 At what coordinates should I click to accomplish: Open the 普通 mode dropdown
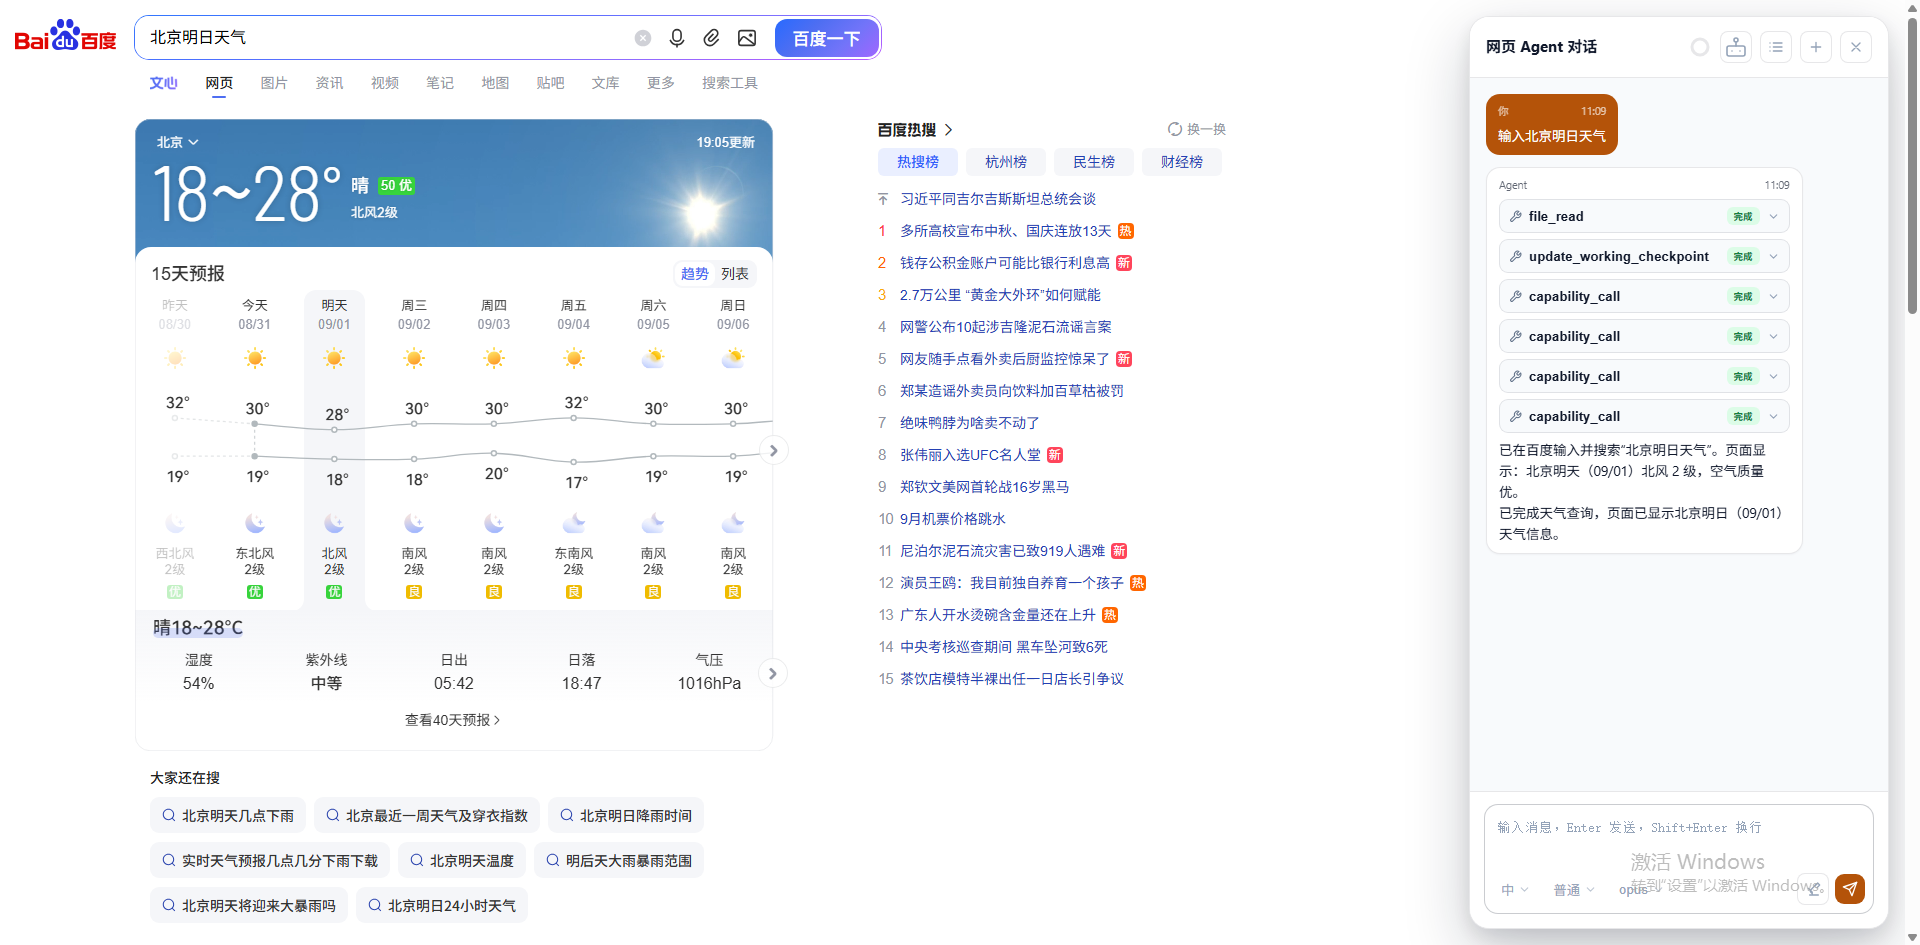click(1573, 890)
